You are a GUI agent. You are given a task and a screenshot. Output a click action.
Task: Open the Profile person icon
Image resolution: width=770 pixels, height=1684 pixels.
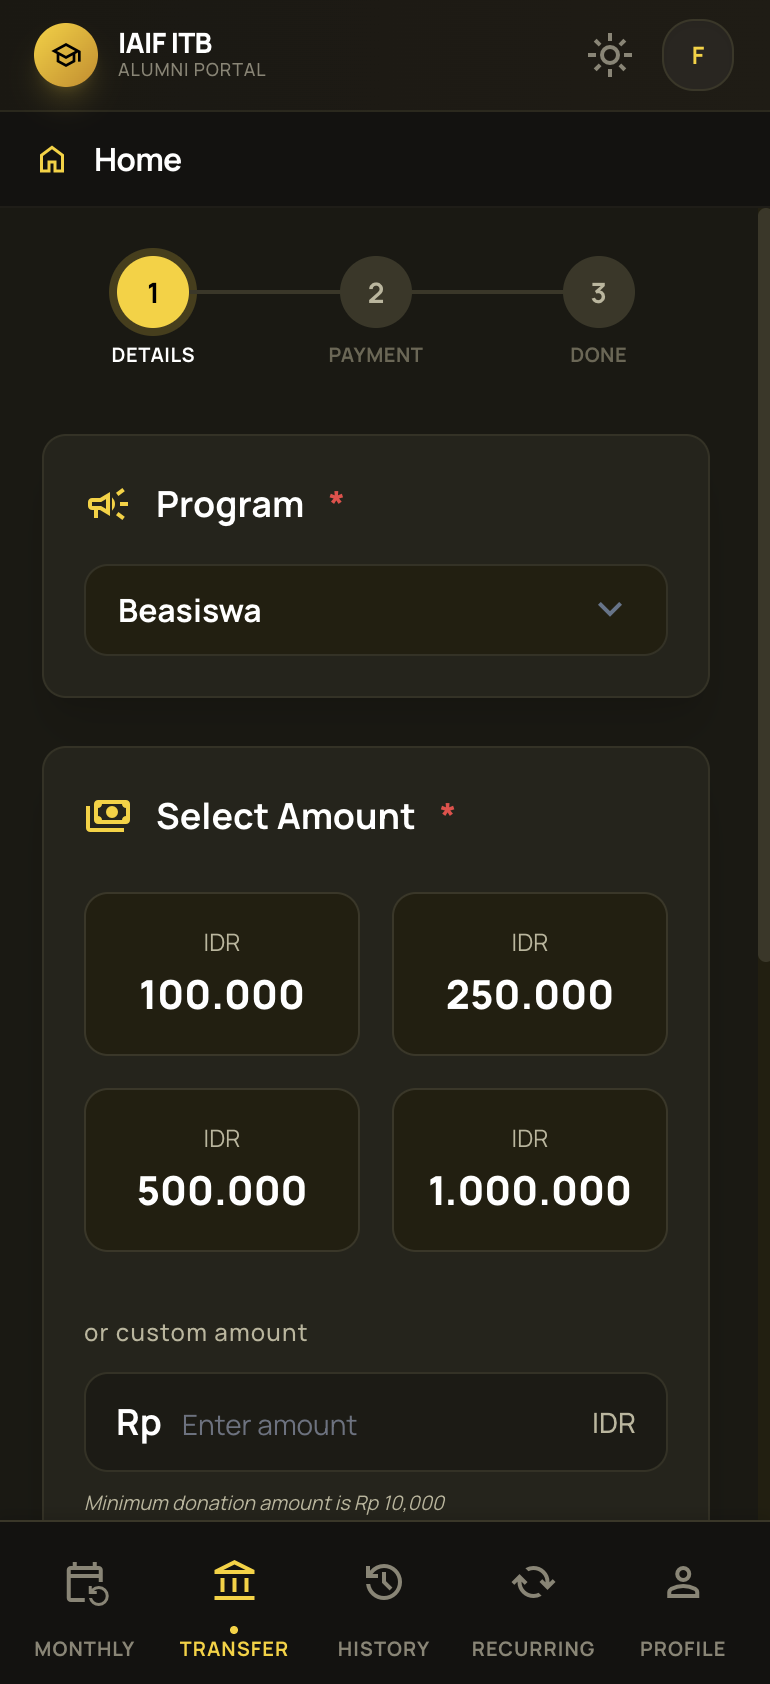[x=683, y=1583]
